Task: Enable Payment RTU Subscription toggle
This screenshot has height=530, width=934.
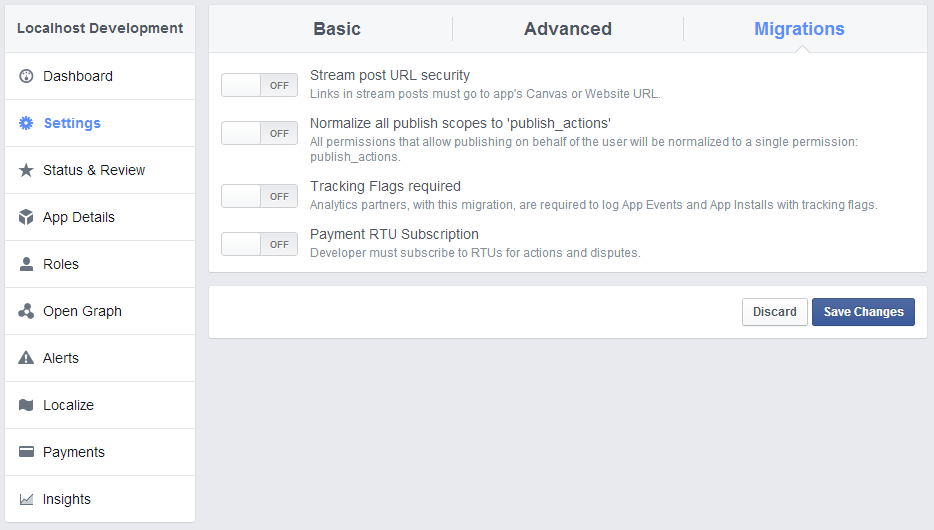Action: (259, 244)
